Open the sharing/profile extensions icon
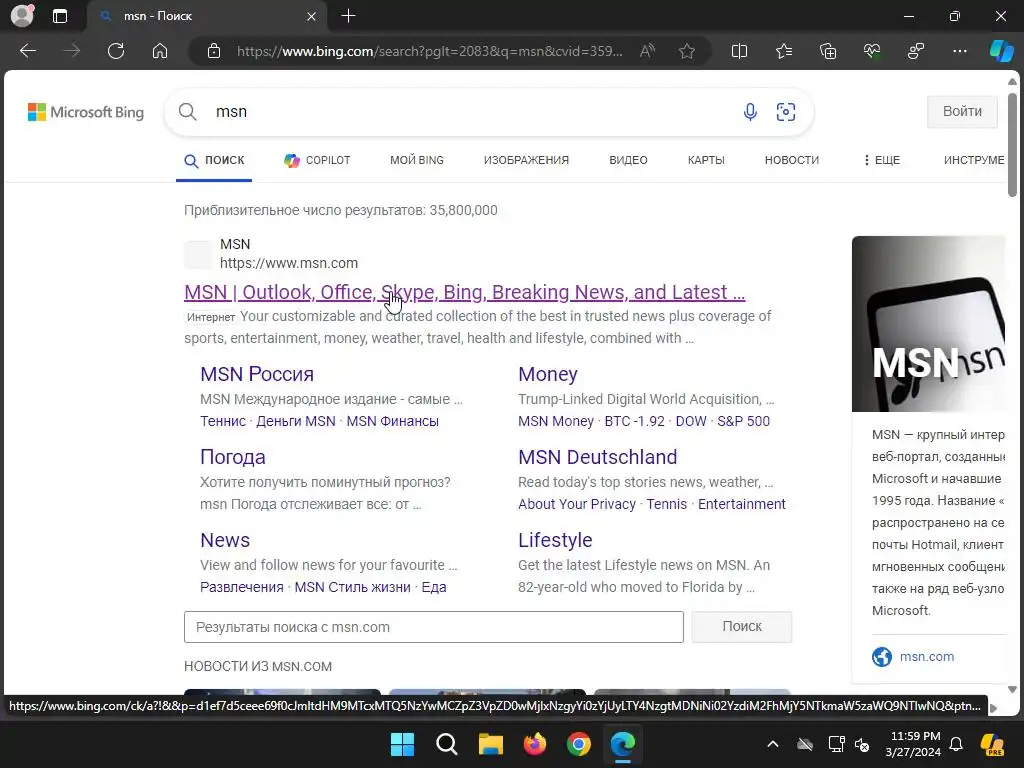Image resolution: width=1024 pixels, height=768 pixels. coord(916,51)
